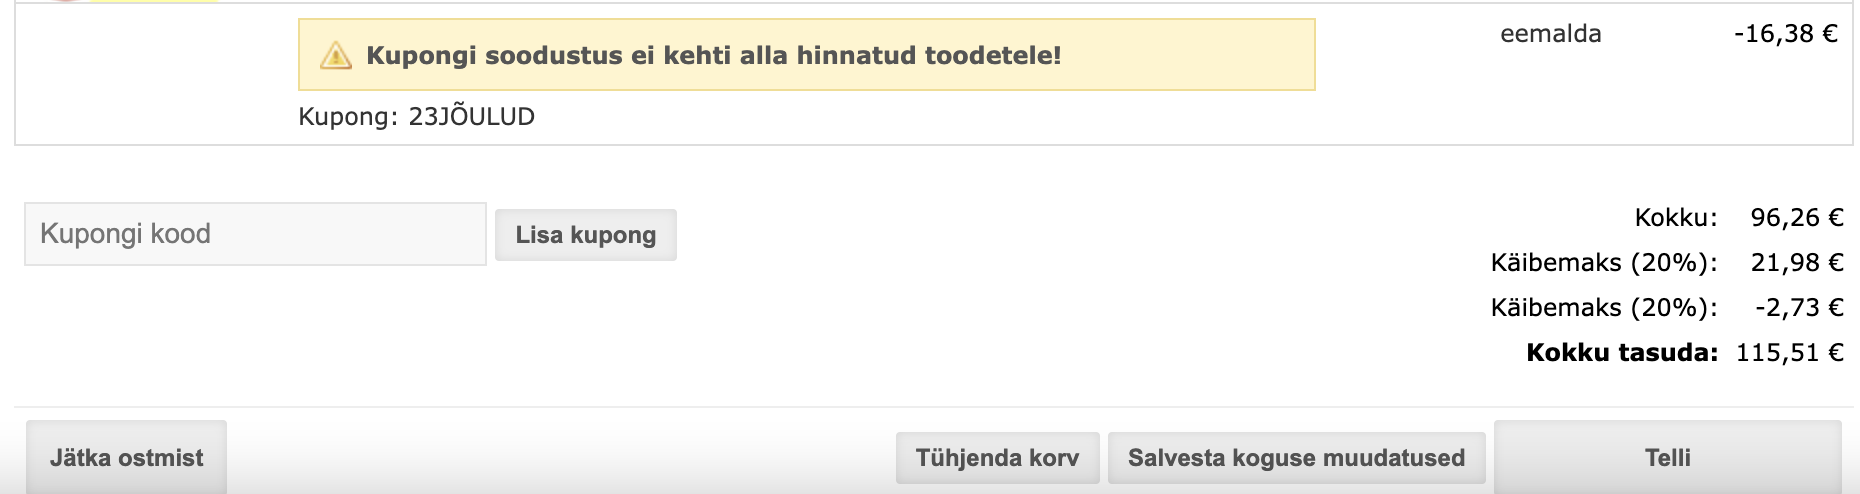Click the 'Kupongi soodustus ei kehti' warning text
Screen dimensions: 1860x494
click(x=713, y=55)
